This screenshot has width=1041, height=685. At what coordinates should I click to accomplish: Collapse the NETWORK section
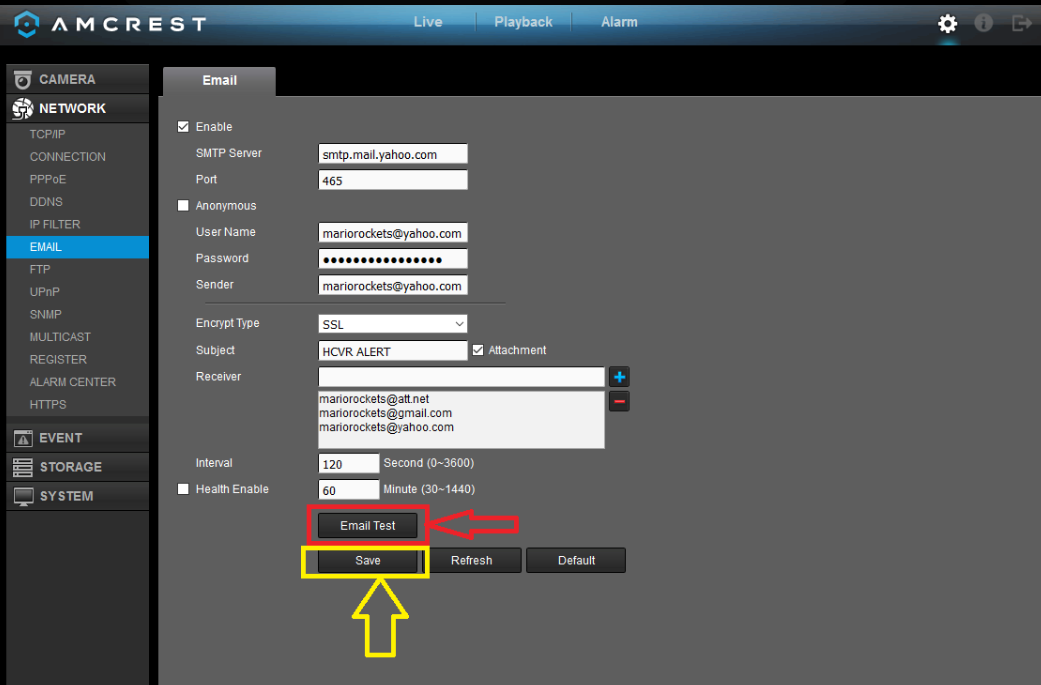click(x=78, y=108)
